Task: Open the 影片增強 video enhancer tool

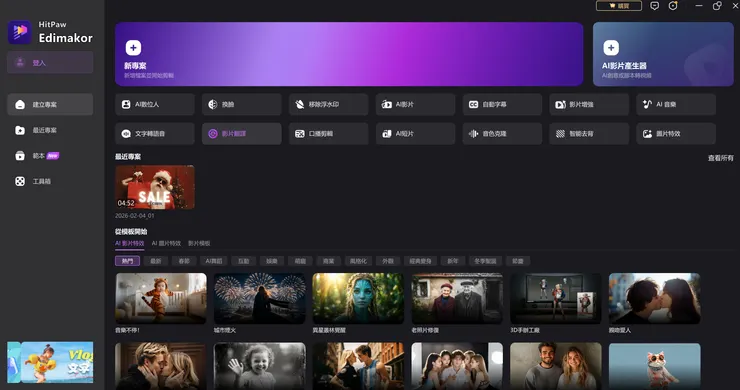Action: click(589, 104)
